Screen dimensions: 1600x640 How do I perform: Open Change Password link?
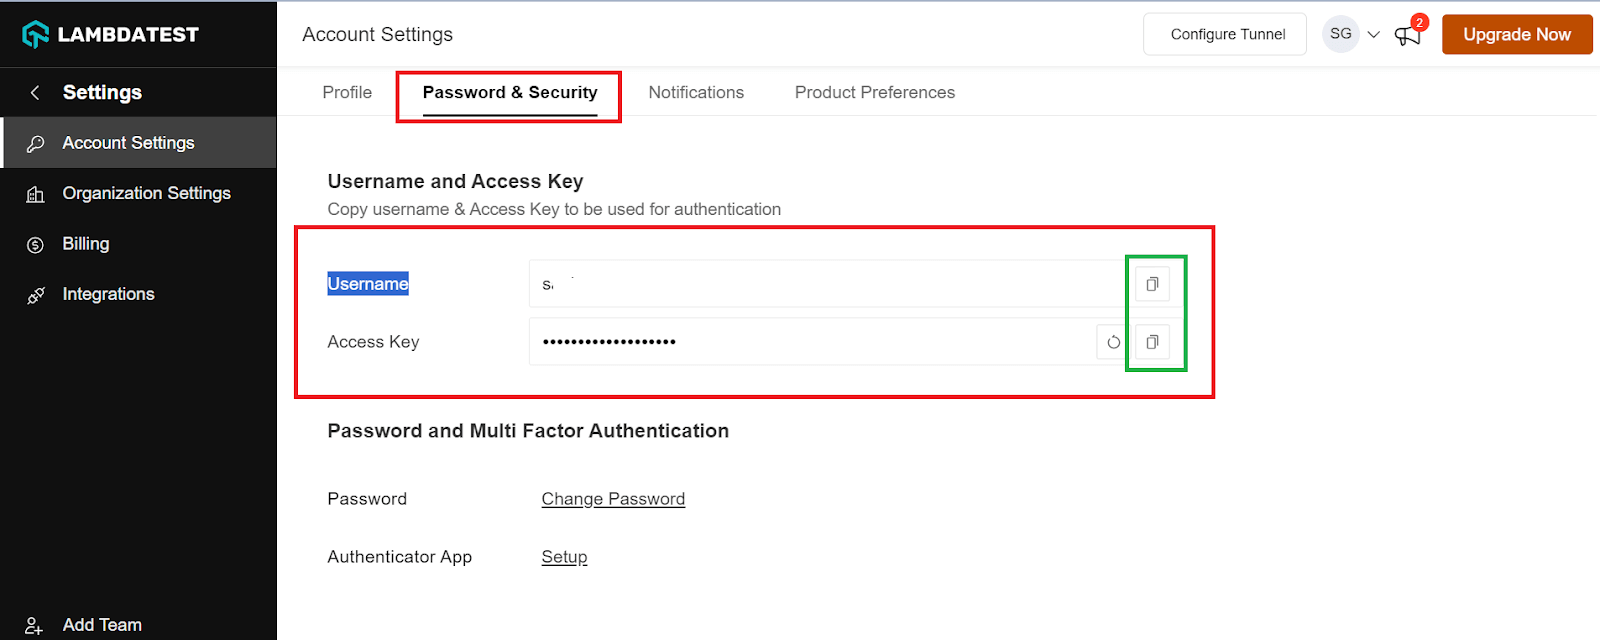point(613,498)
